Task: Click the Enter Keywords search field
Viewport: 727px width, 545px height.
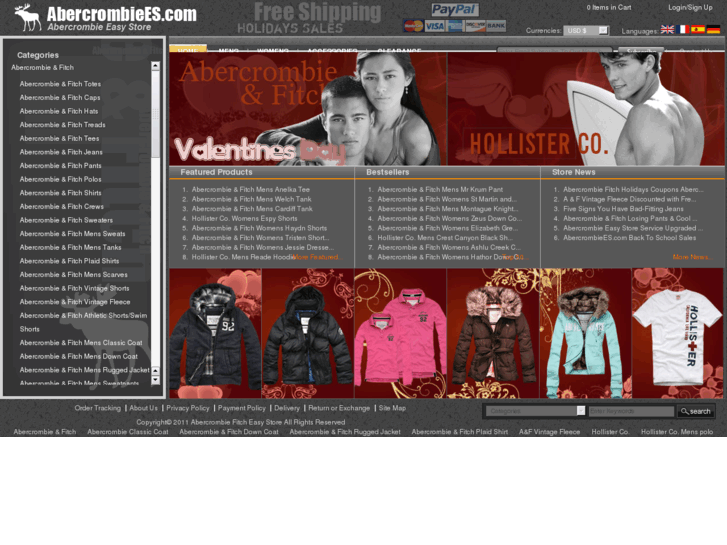Action: (631, 411)
